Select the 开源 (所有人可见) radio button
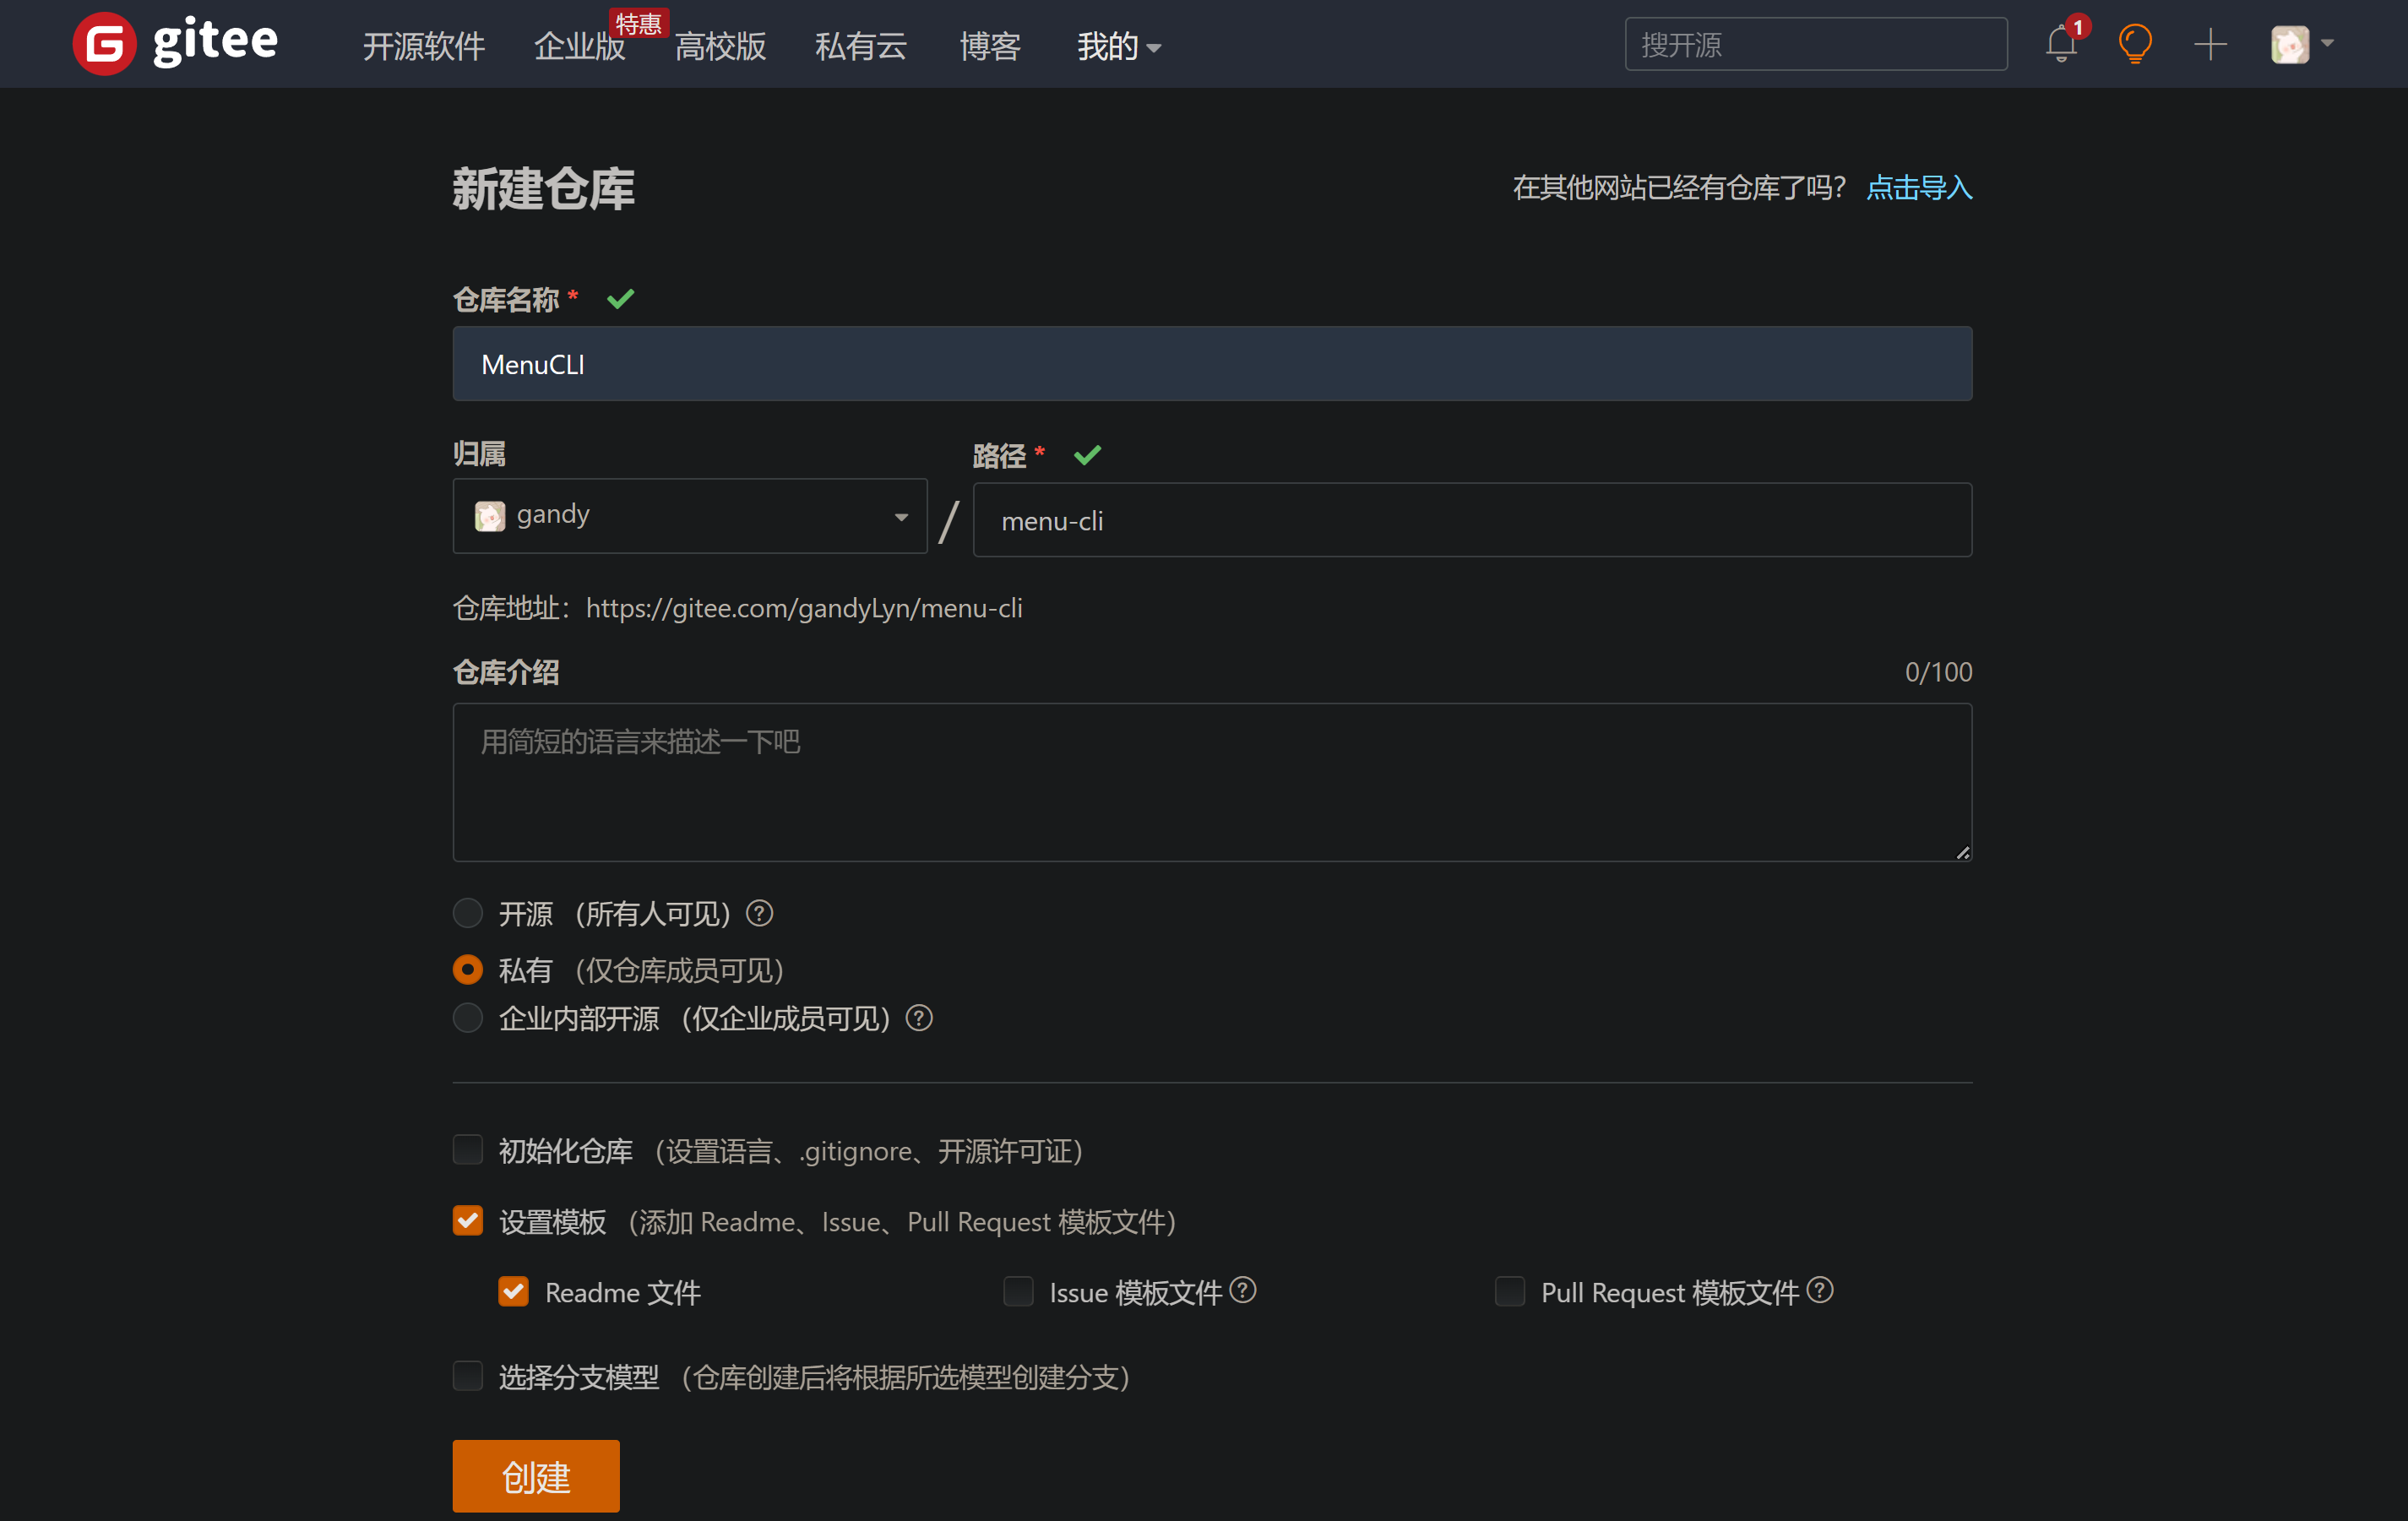2408x1521 pixels. pos(468,913)
